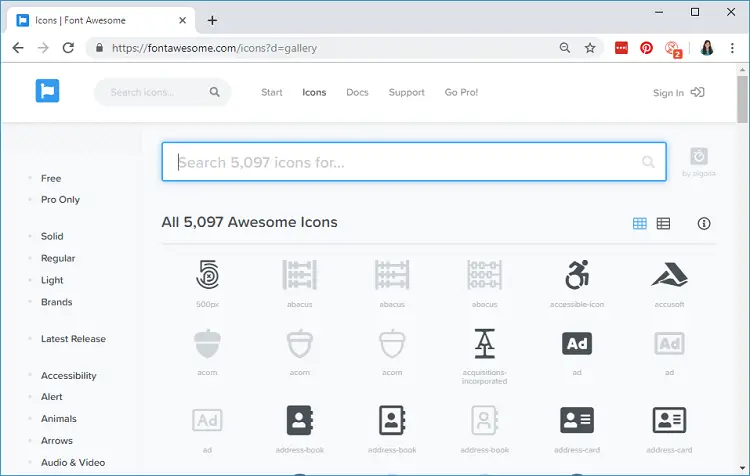The width and height of the screenshot is (750, 476).
Task: Show icon info with the circled i
Action: click(704, 223)
